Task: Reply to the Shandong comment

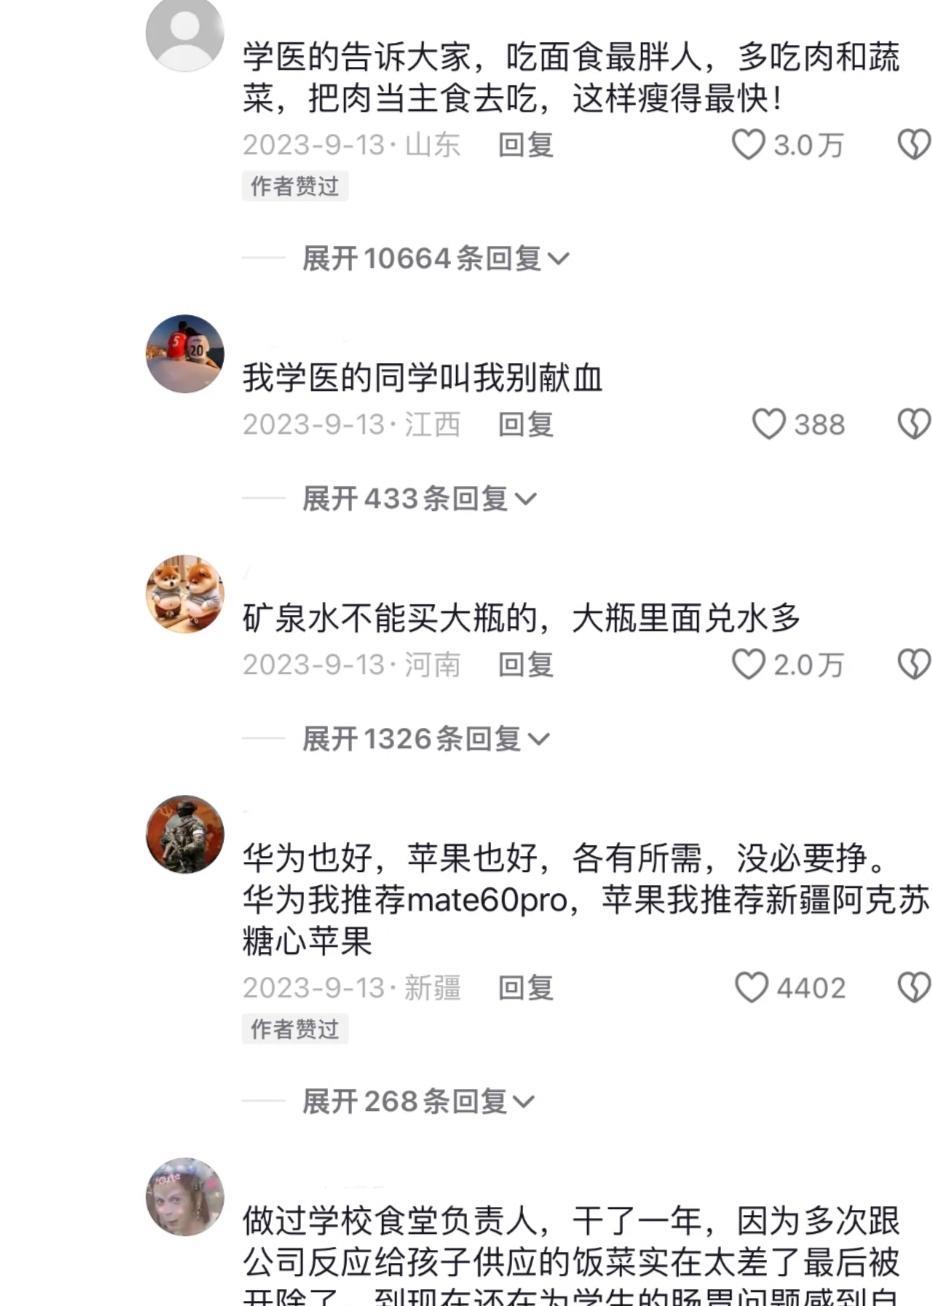Action: 526,145
